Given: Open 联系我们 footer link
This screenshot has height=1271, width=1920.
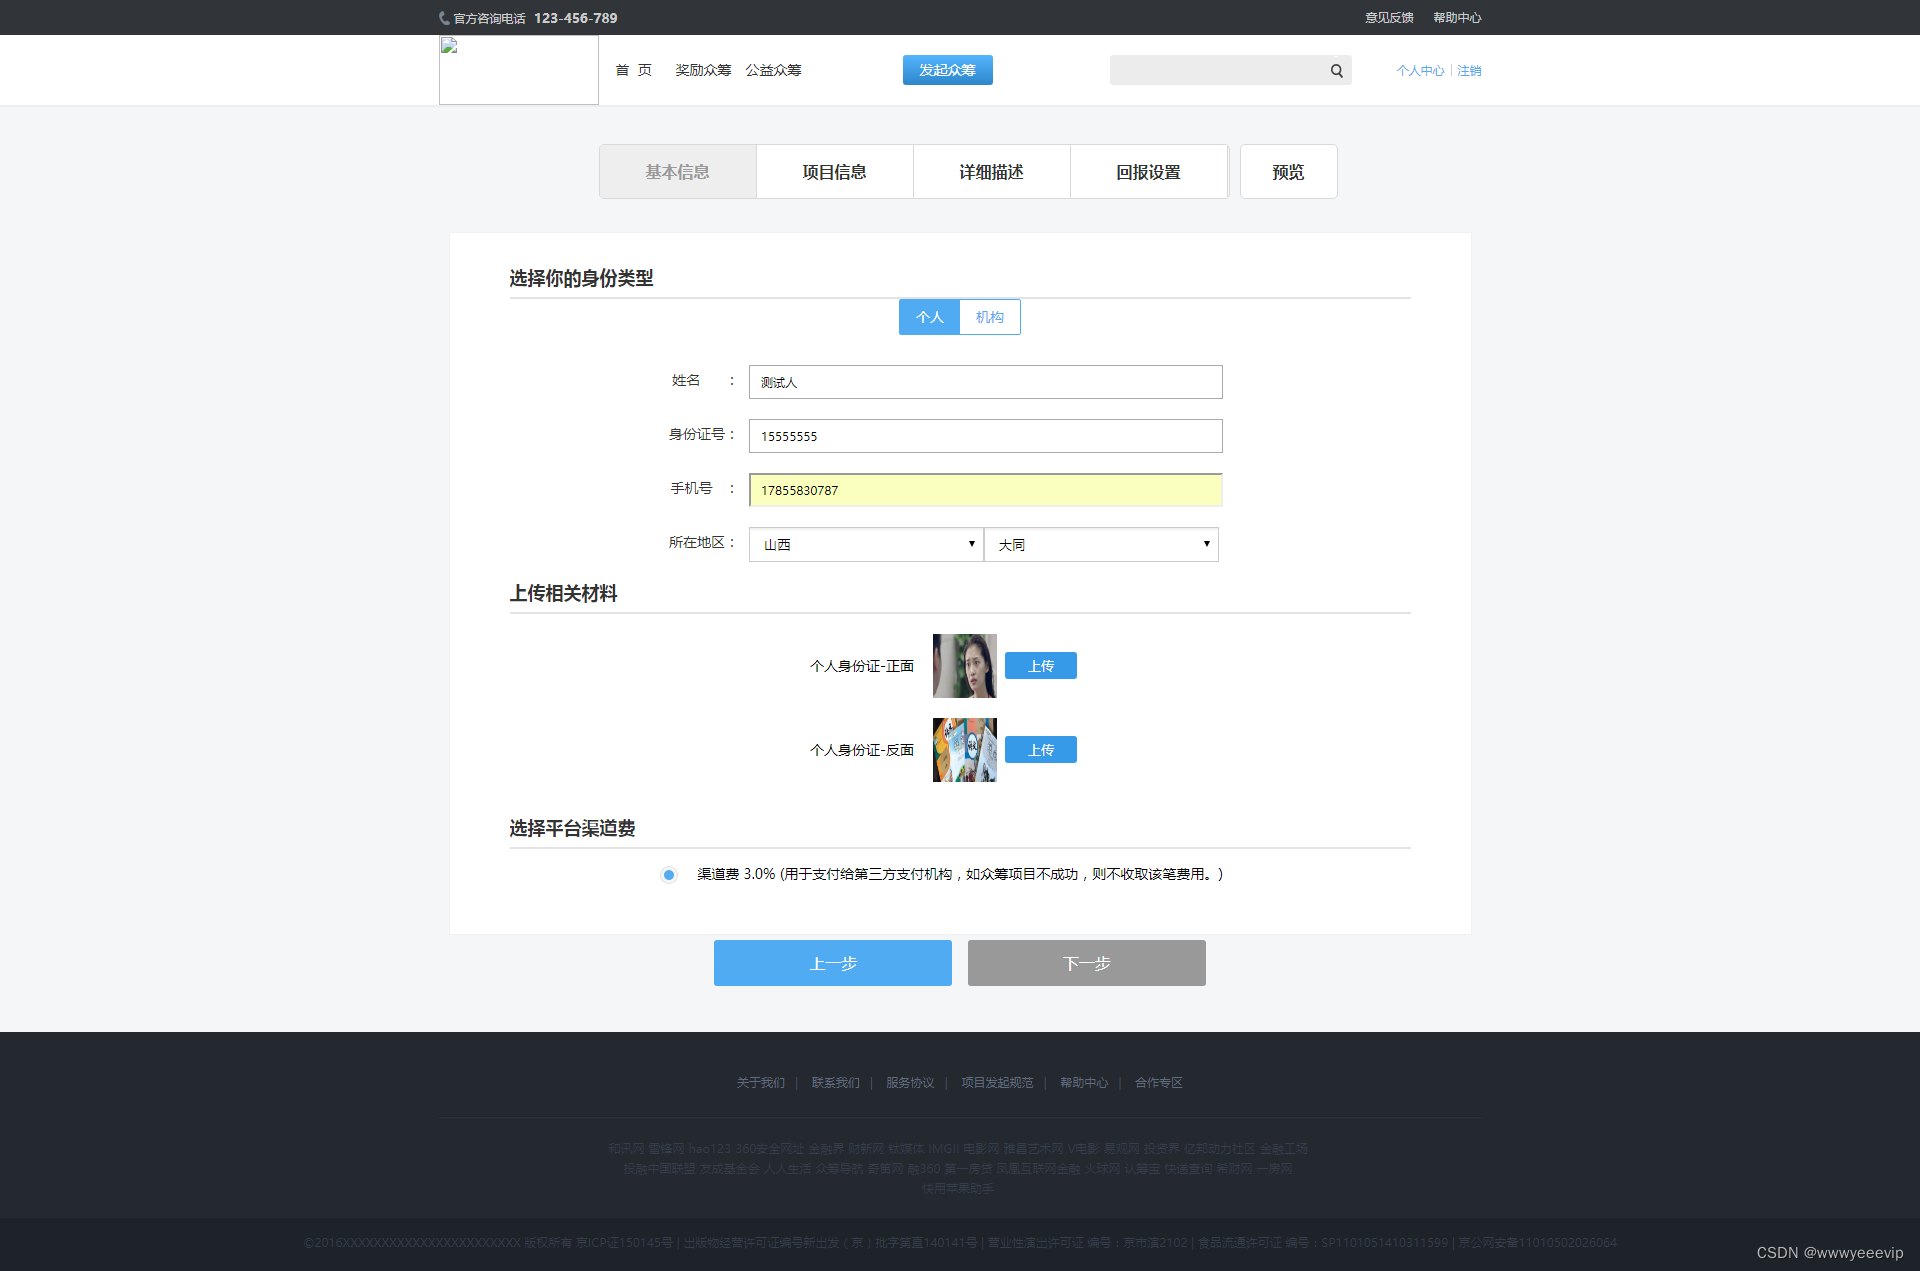Looking at the screenshot, I should (x=835, y=1083).
